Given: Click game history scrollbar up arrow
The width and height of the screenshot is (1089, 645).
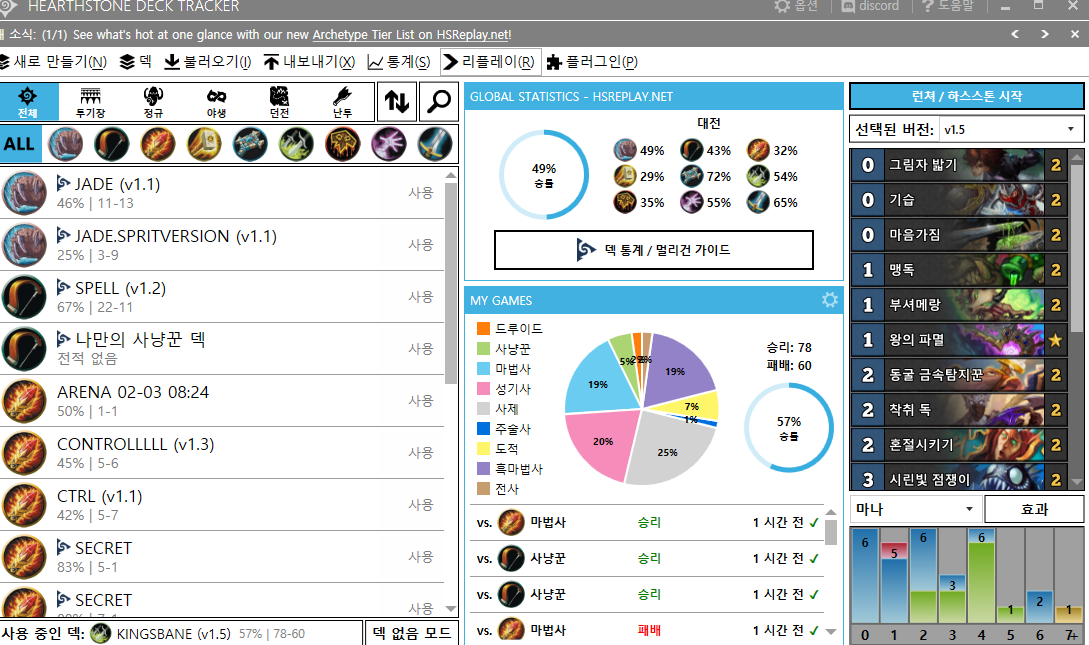Looking at the screenshot, I should (831, 513).
